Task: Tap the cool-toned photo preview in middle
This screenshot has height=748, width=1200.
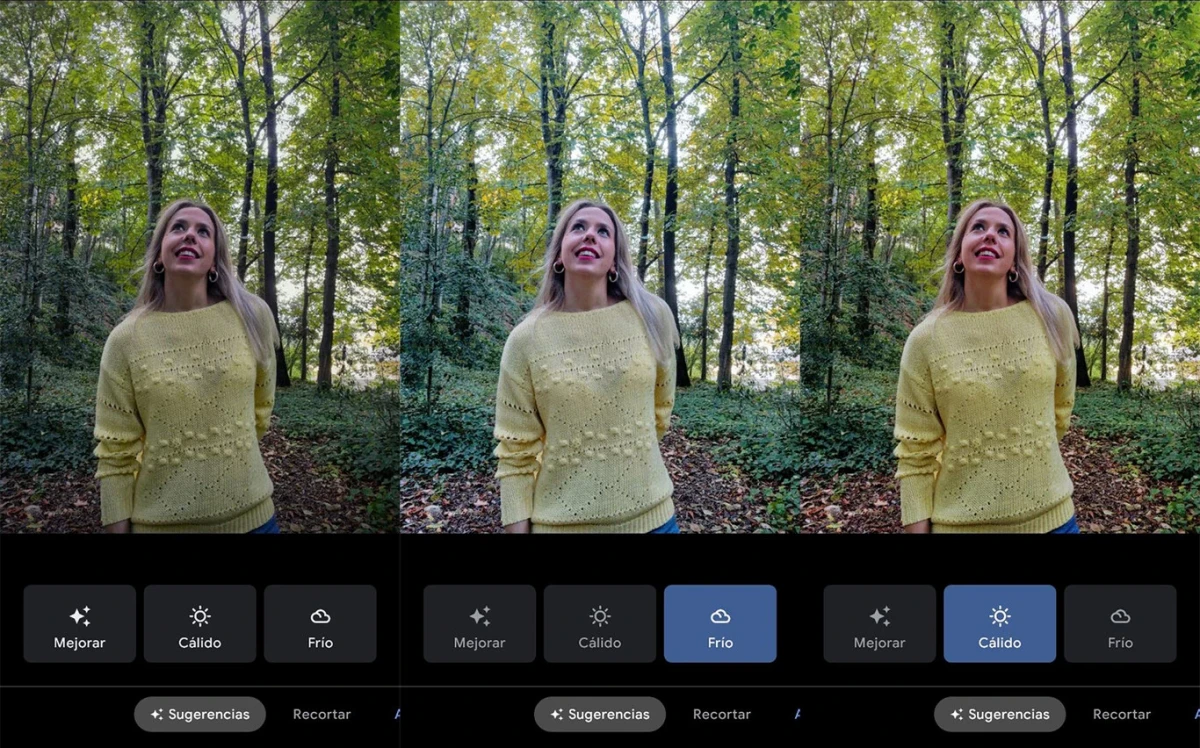Action: (600, 266)
